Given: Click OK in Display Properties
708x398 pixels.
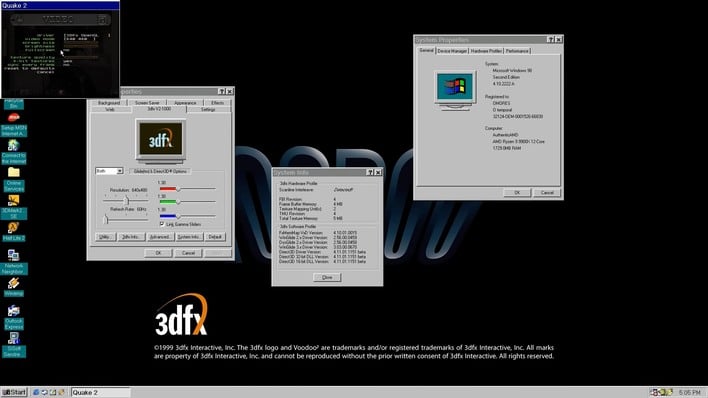Looking at the screenshot, I should [158, 253].
